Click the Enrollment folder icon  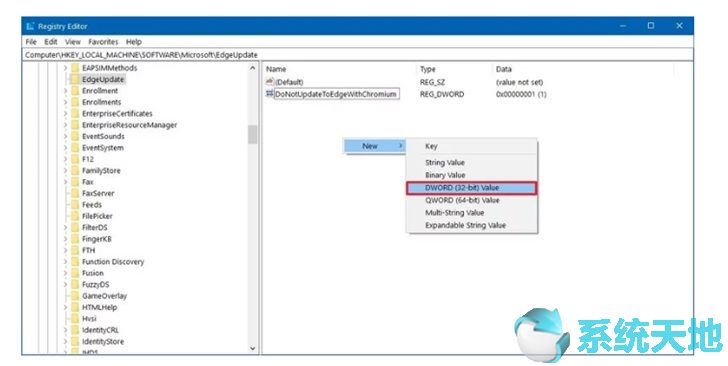[75, 91]
